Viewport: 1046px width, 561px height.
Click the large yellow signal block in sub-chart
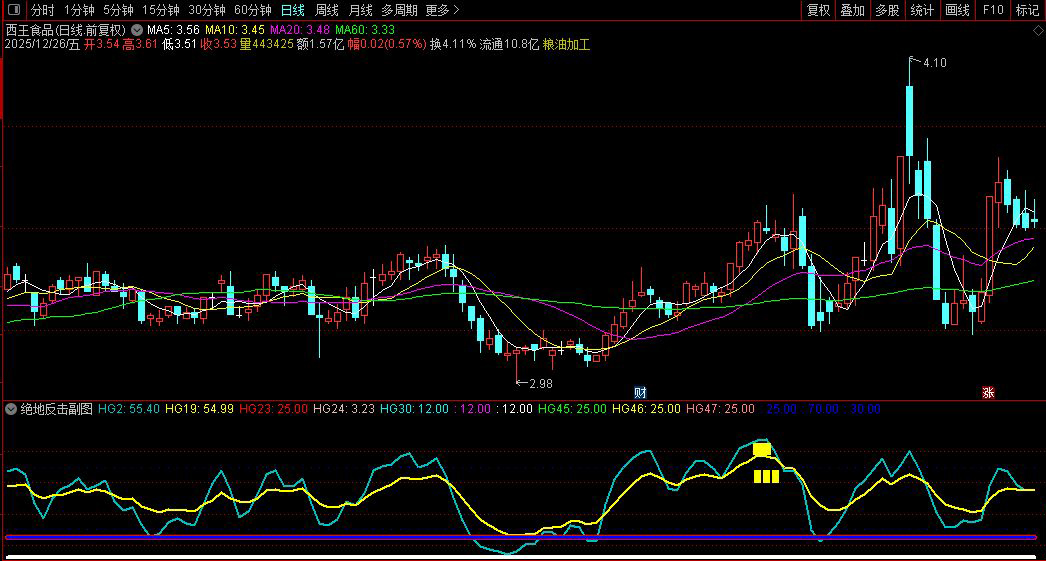coord(762,450)
